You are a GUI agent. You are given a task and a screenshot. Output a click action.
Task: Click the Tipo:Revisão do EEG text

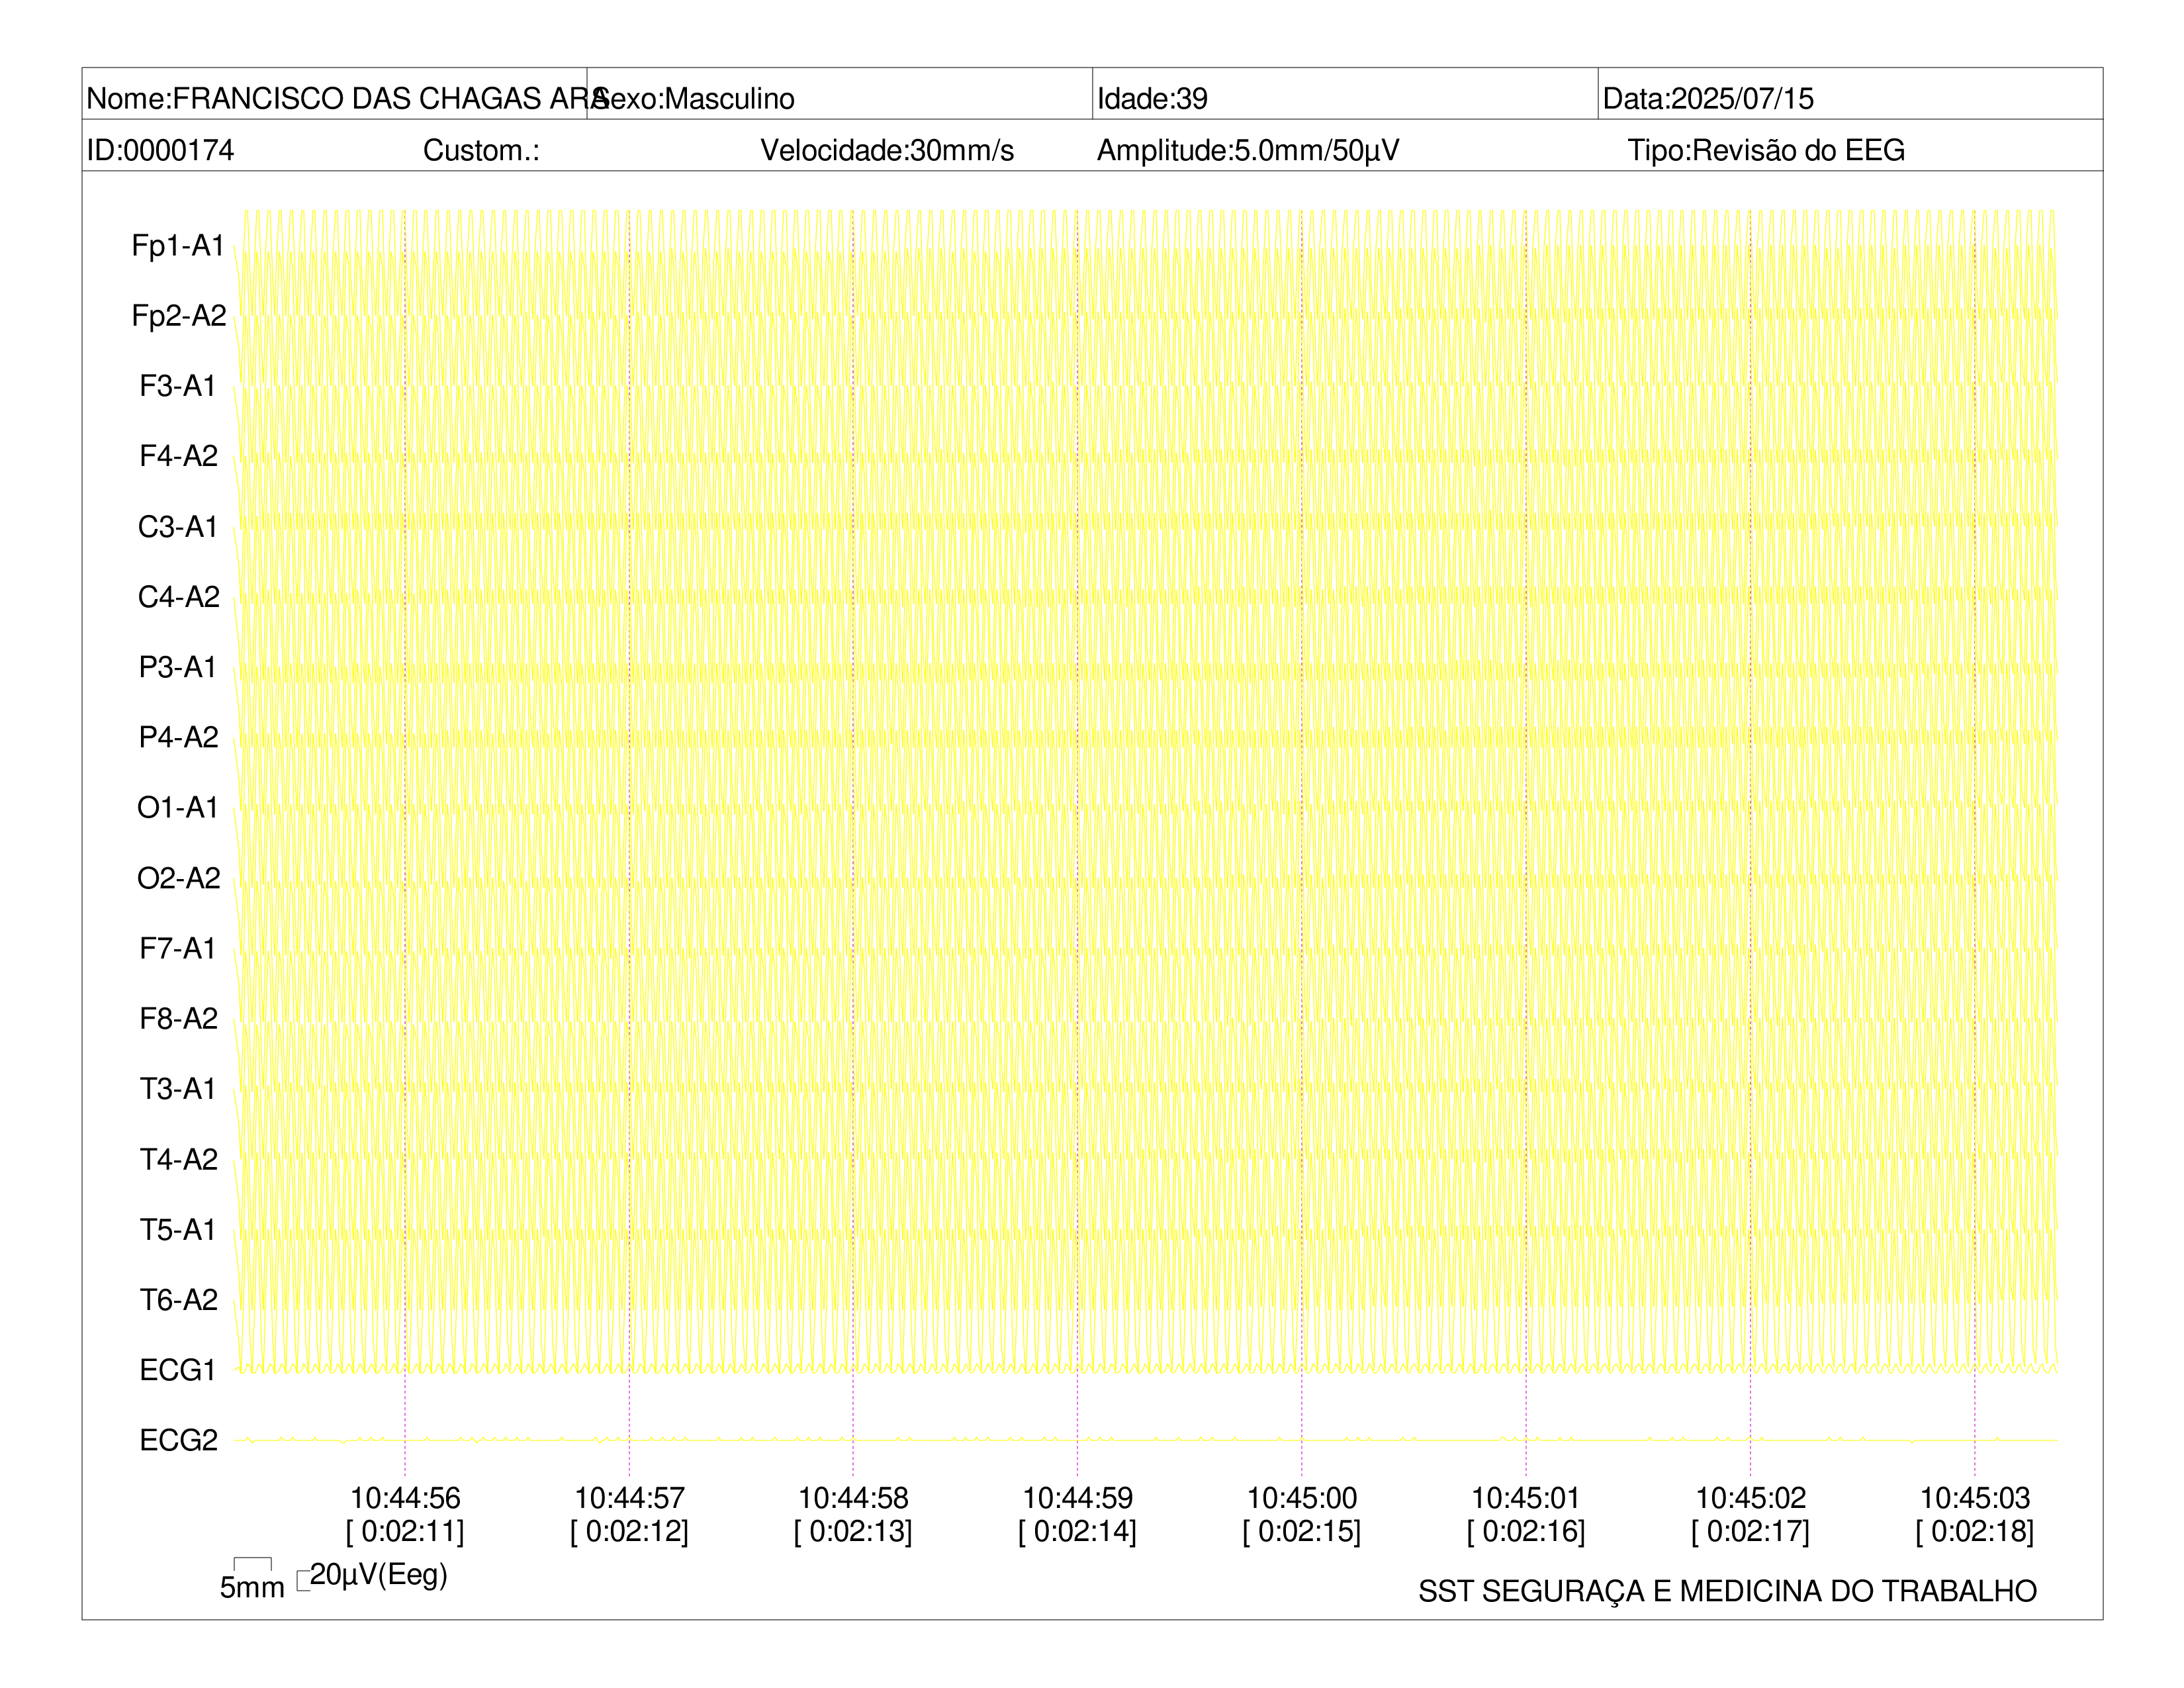pos(1766,150)
